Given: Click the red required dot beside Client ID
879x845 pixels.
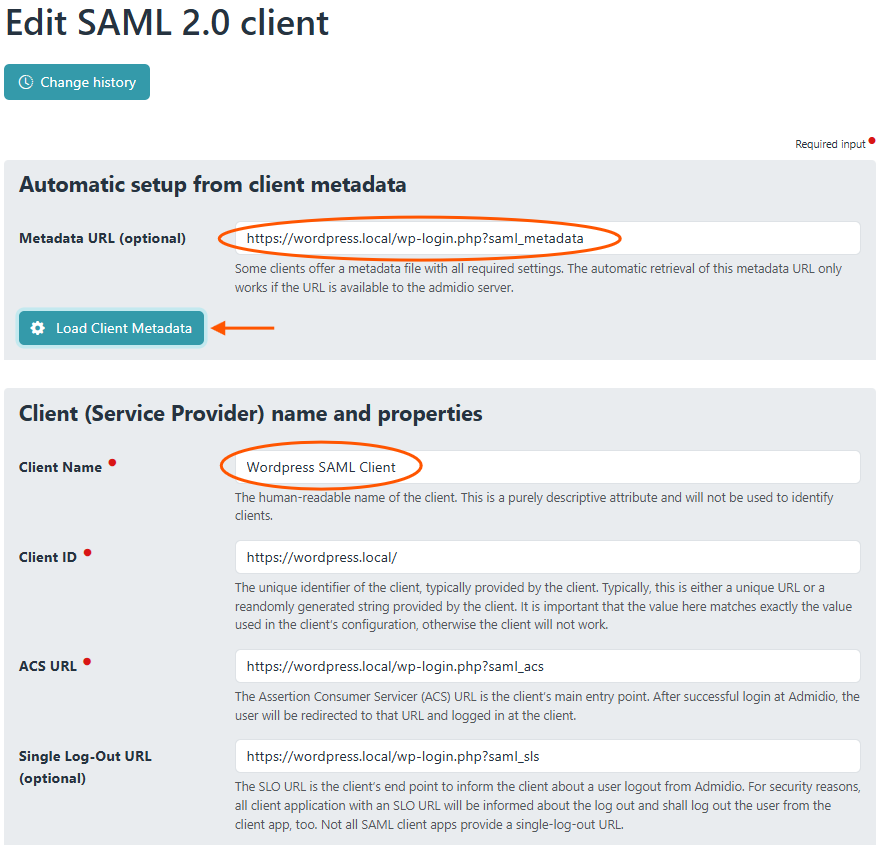Looking at the screenshot, I should coord(88,552).
